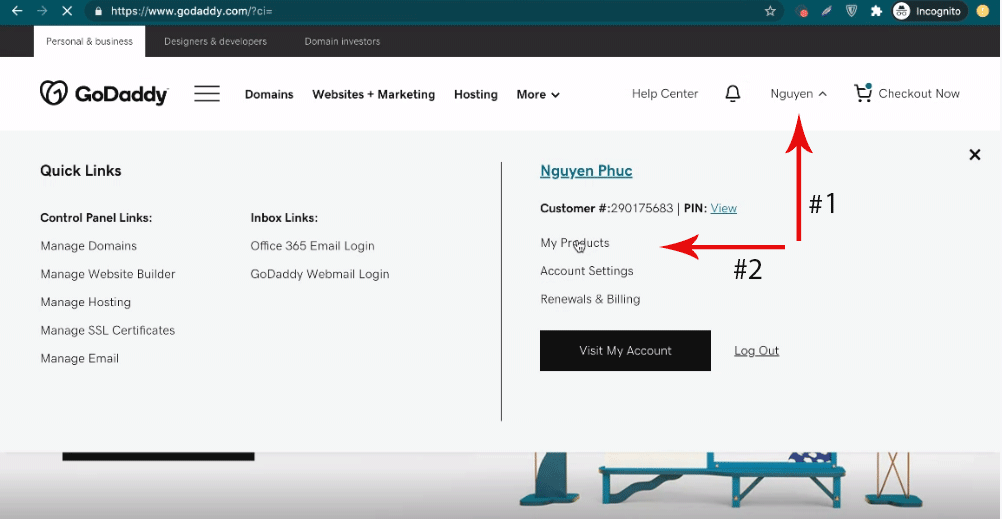Screen dimensions: 1002x519
Task: Click the padlock site info icon
Action: pyautogui.click(x=98, y=11)
